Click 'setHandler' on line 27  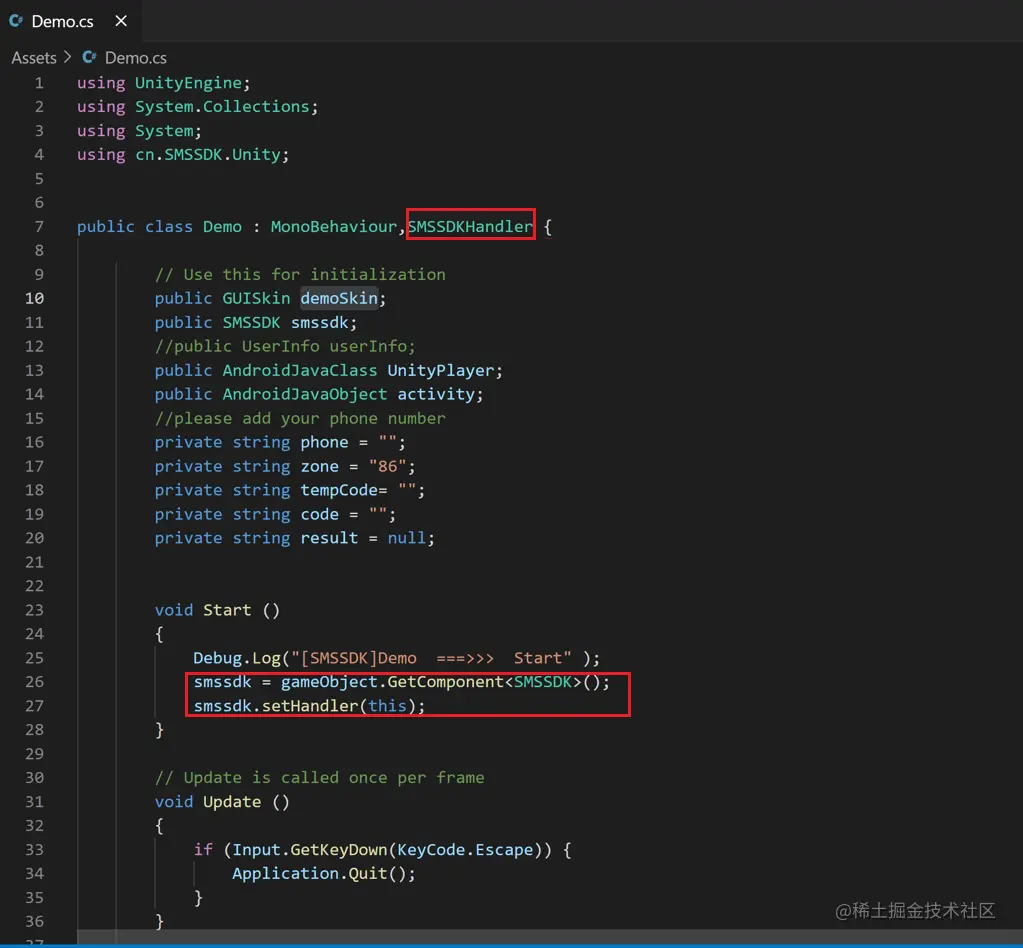(310, 706)
